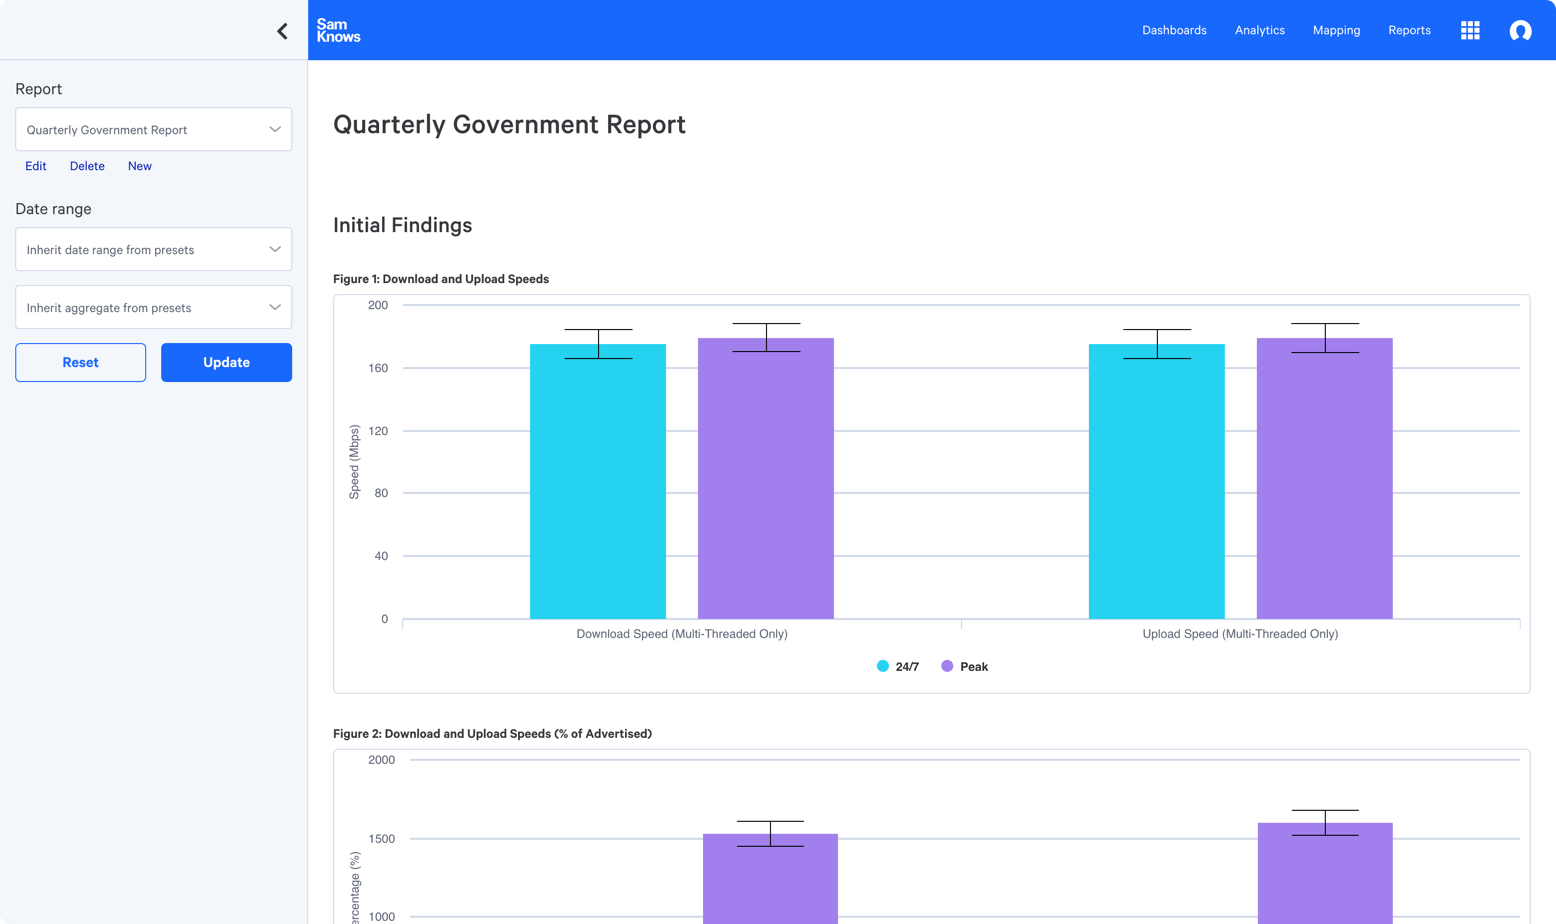Click the Reset button
Image resolution: width=1556 pixels, height=924 pixels.
click(80, 362)
